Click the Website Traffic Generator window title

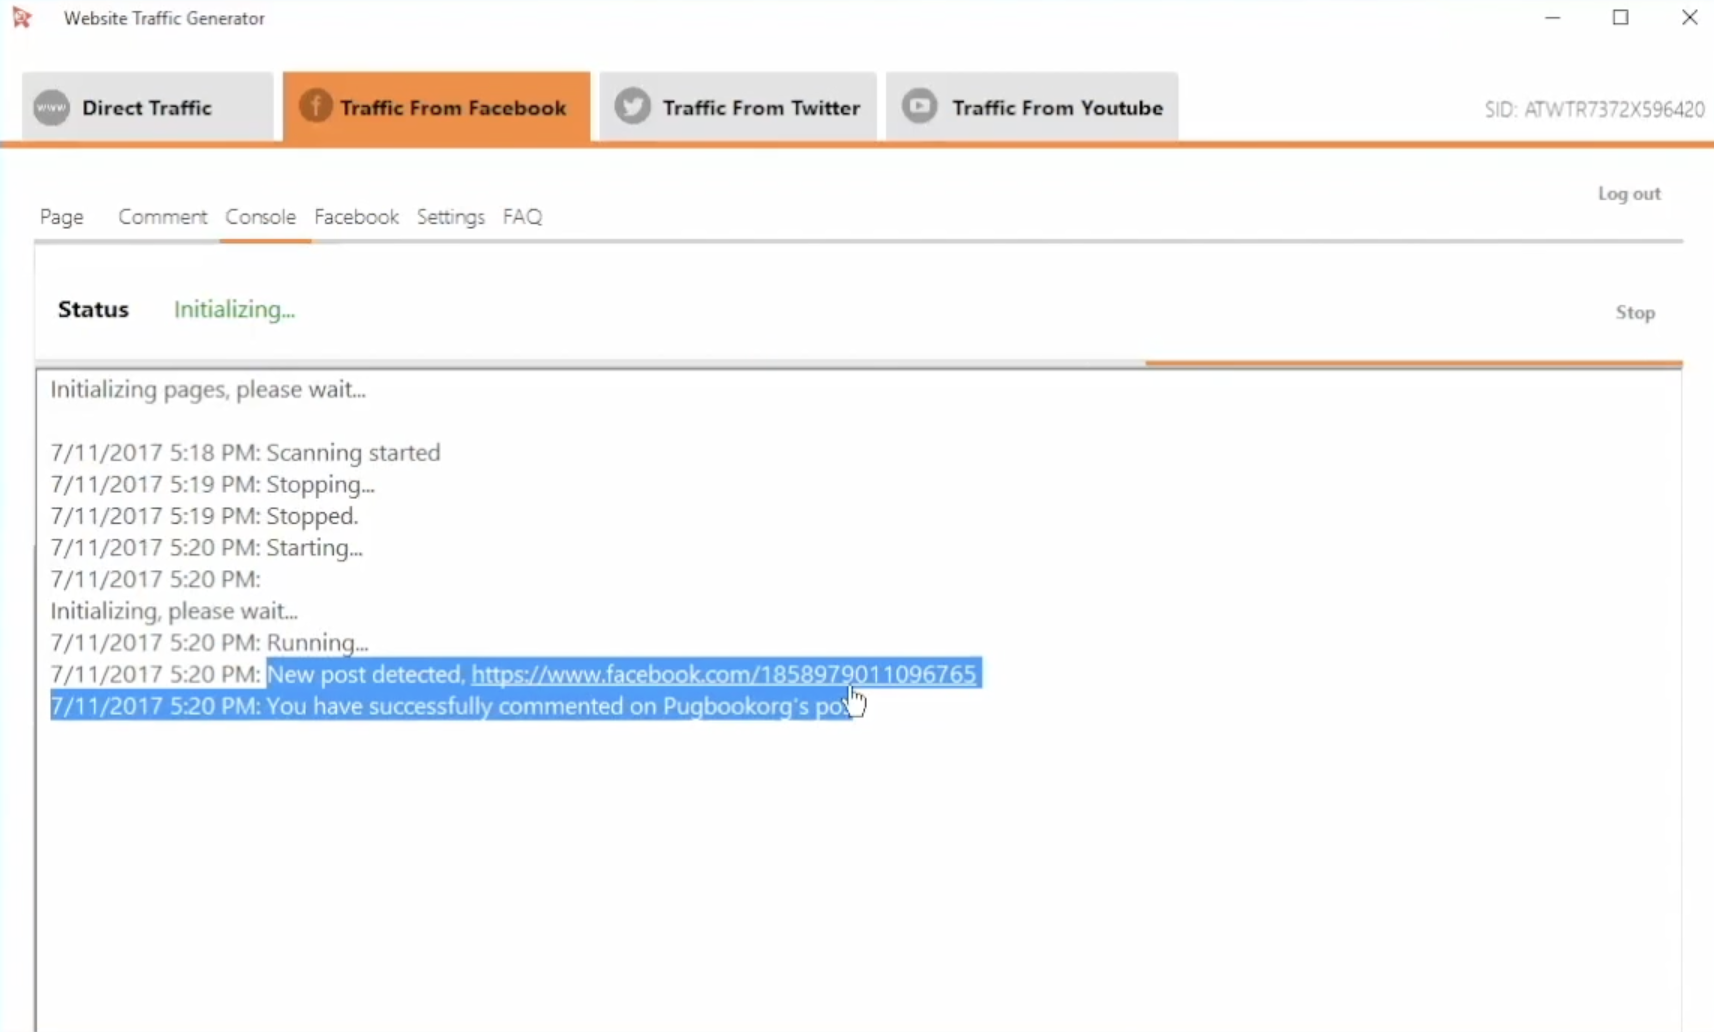[x=164, y=18]
